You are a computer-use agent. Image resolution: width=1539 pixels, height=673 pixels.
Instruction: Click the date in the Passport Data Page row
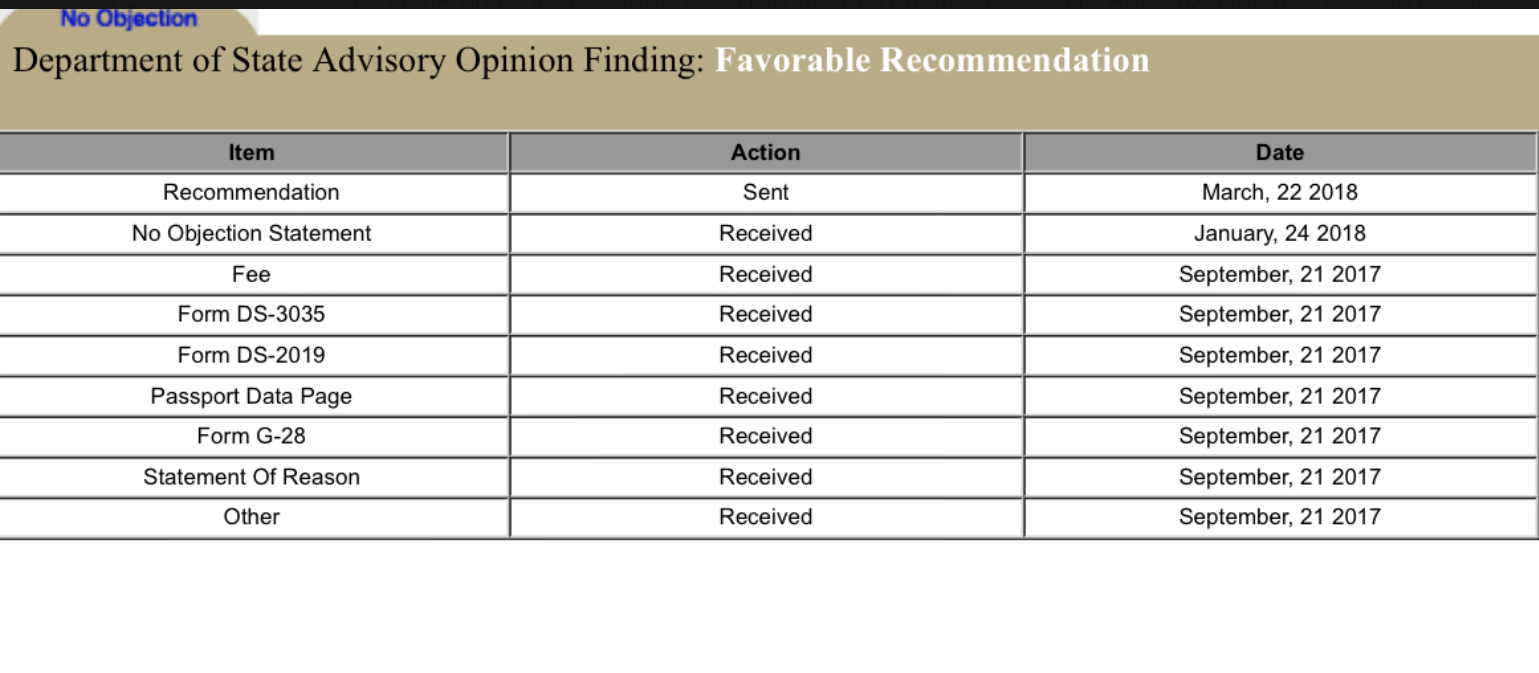click(1279, 396)
